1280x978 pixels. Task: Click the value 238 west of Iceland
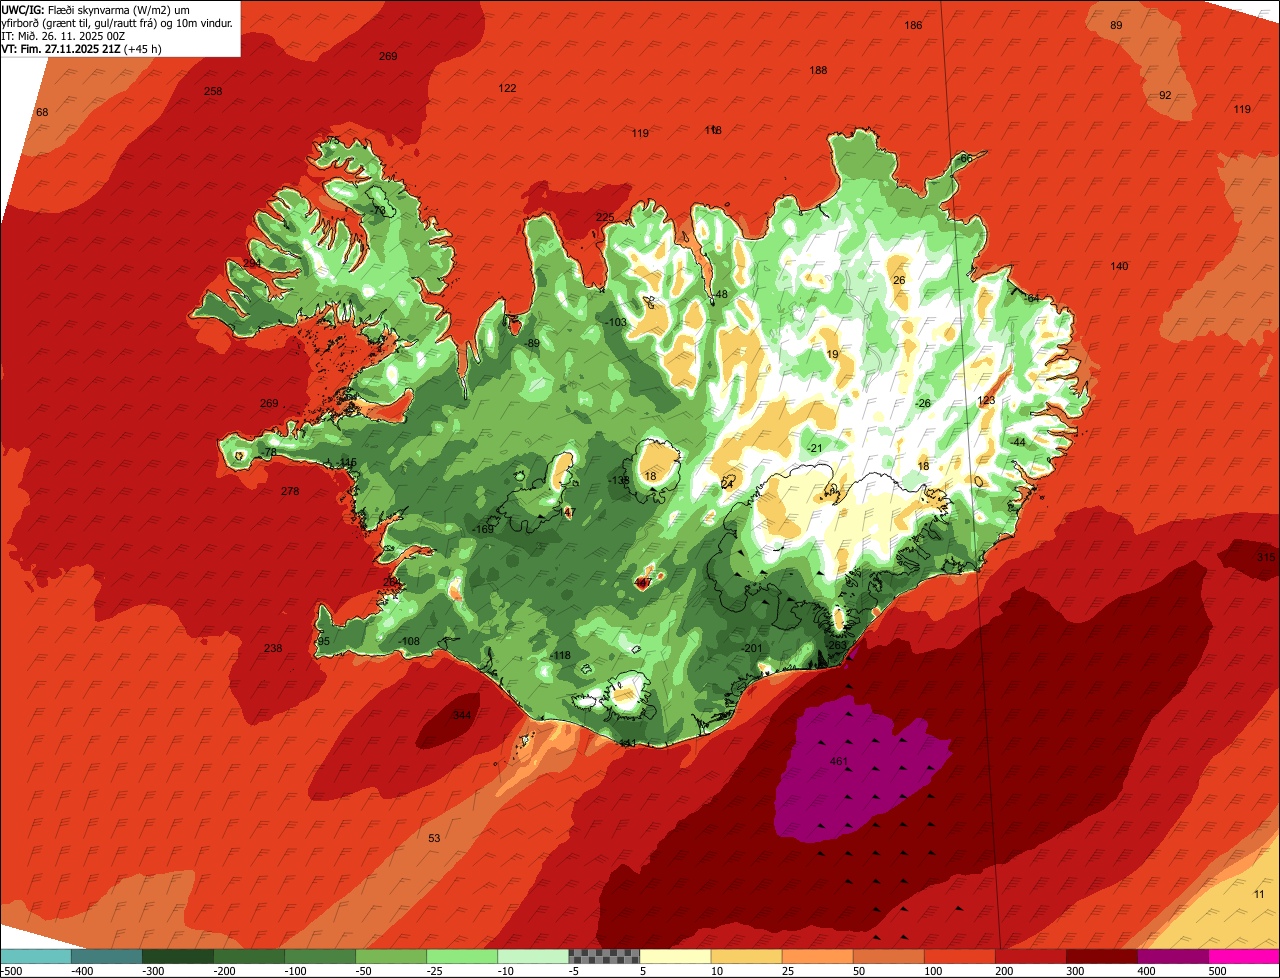[x=273, y=648]
